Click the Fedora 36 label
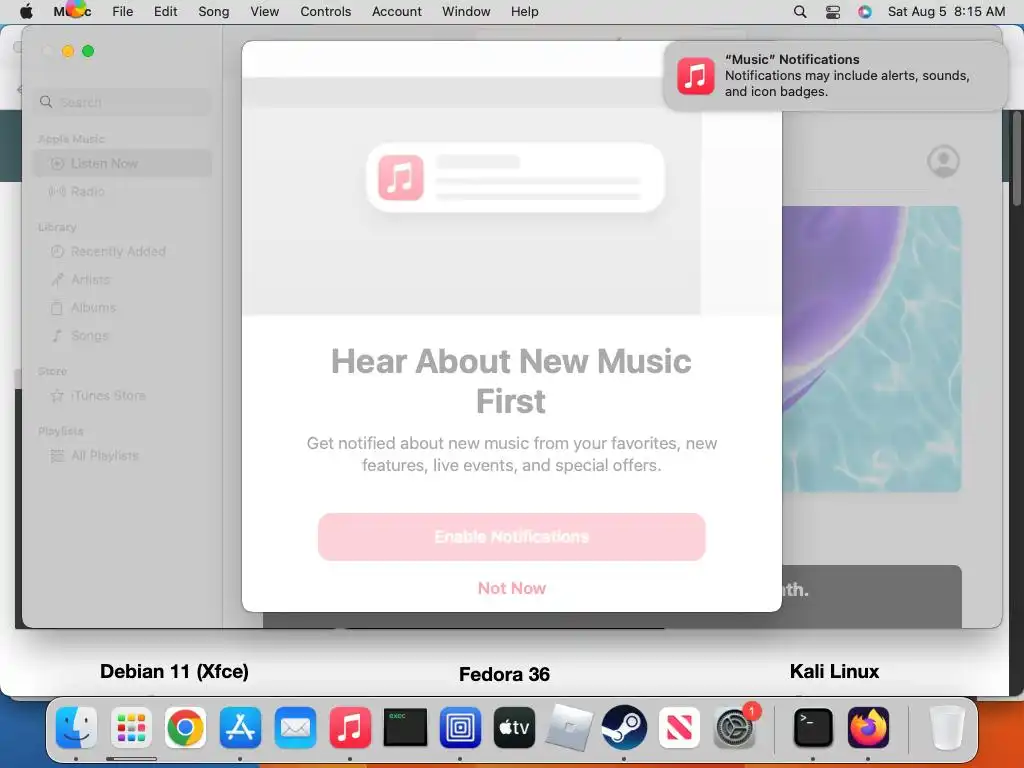Screen dimensions: 1024x768 (x=504, y=674)
